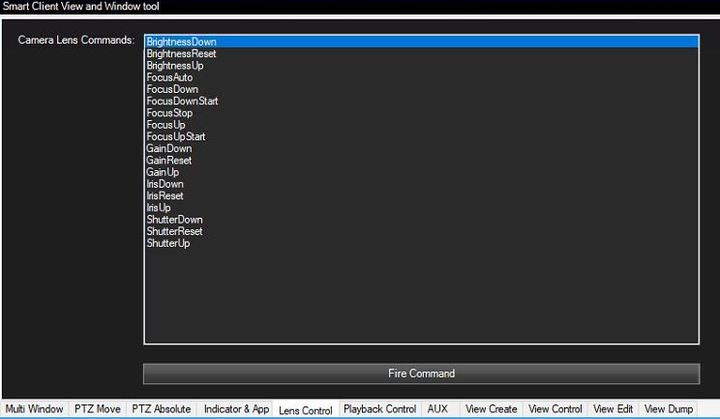Choose the GainReset list entry

[x=169, y=160]
